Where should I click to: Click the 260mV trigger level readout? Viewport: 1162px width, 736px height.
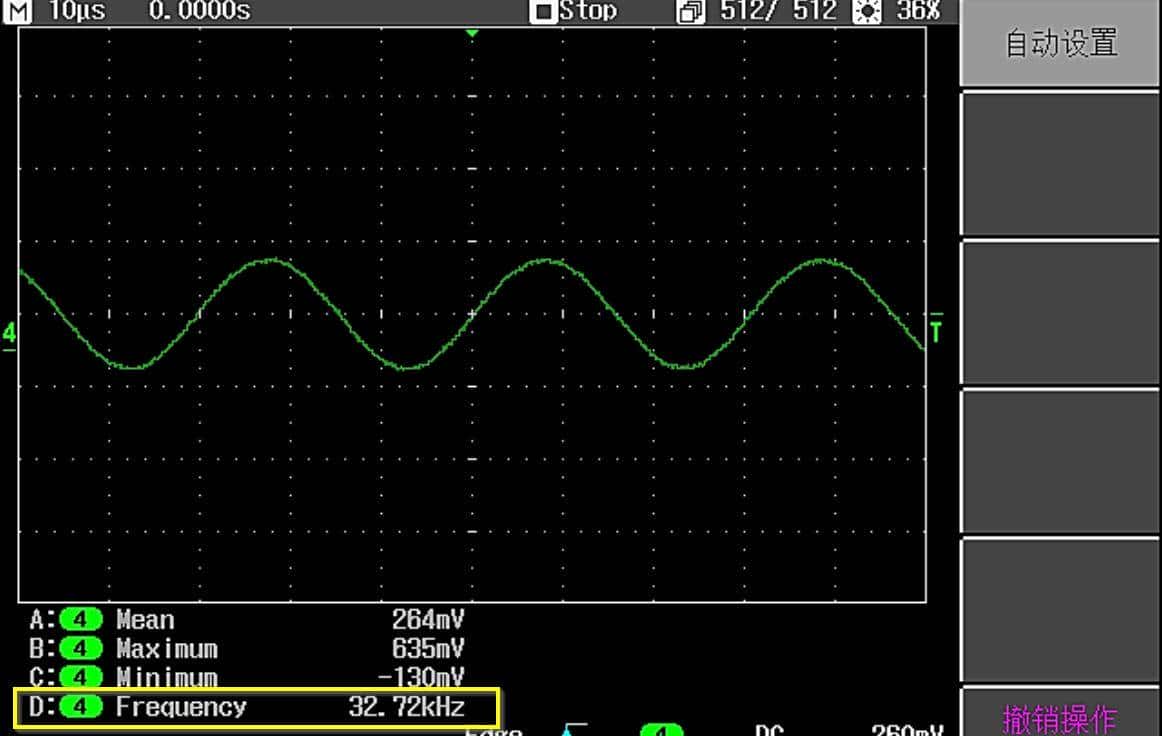point(906,730)
